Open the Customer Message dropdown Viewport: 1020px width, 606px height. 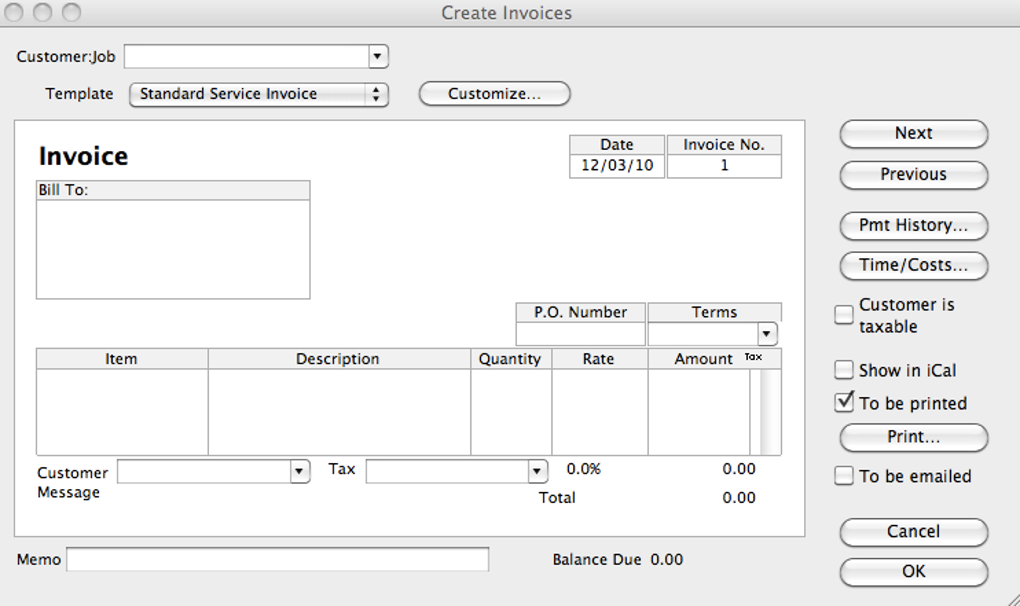tap(299, 472)
